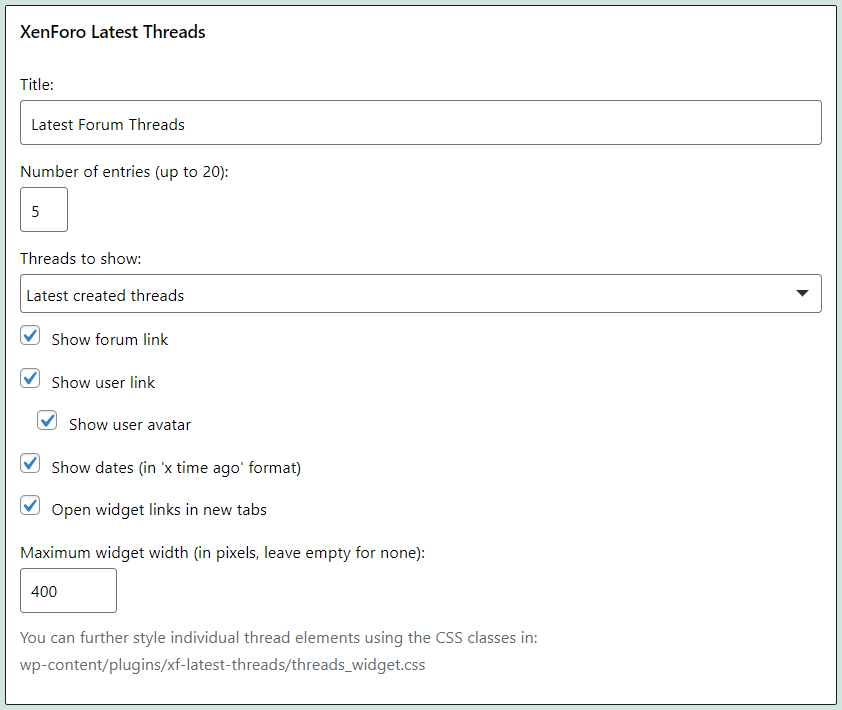Untick the Show dates checkbox
Viewport: 842px width, 710px height.
pos(31,465)
